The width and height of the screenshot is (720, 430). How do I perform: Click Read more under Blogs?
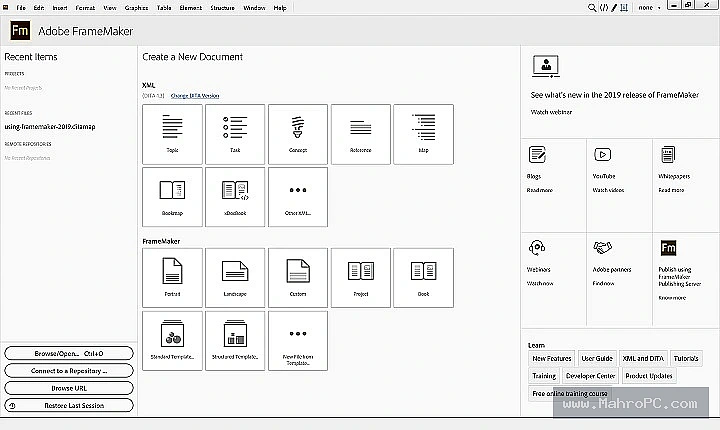(540, 190)
